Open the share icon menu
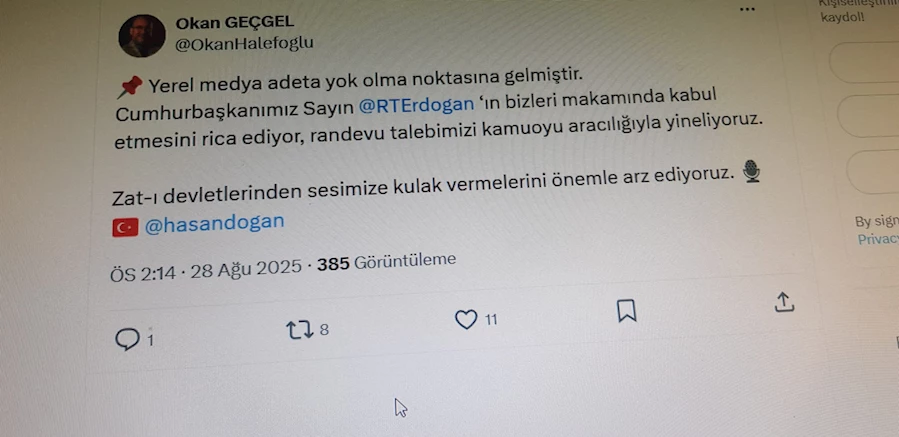 pos(784,302)
